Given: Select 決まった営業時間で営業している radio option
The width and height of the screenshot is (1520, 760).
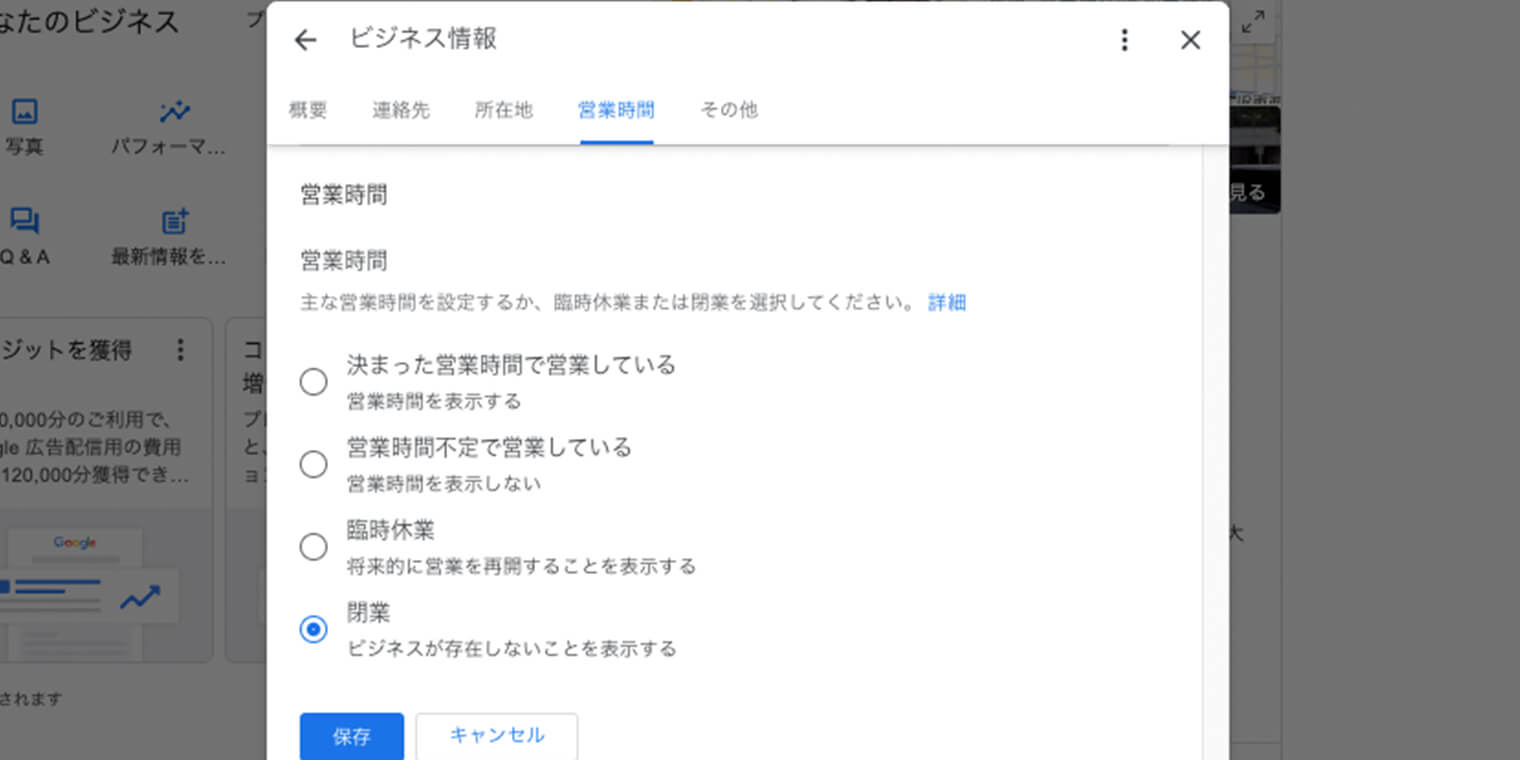Looking at the screenshot, I should 314,382.
